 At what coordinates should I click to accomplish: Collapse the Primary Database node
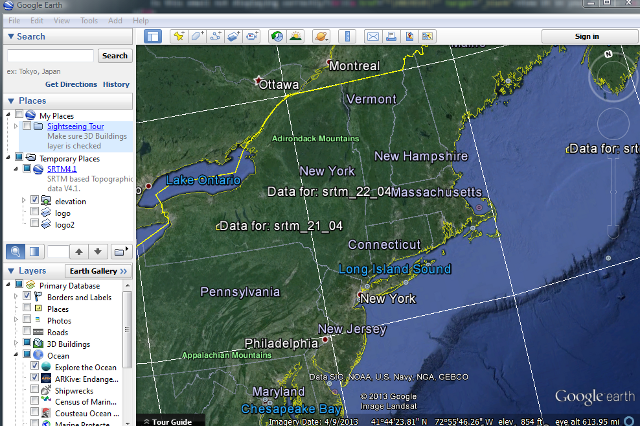8,284
